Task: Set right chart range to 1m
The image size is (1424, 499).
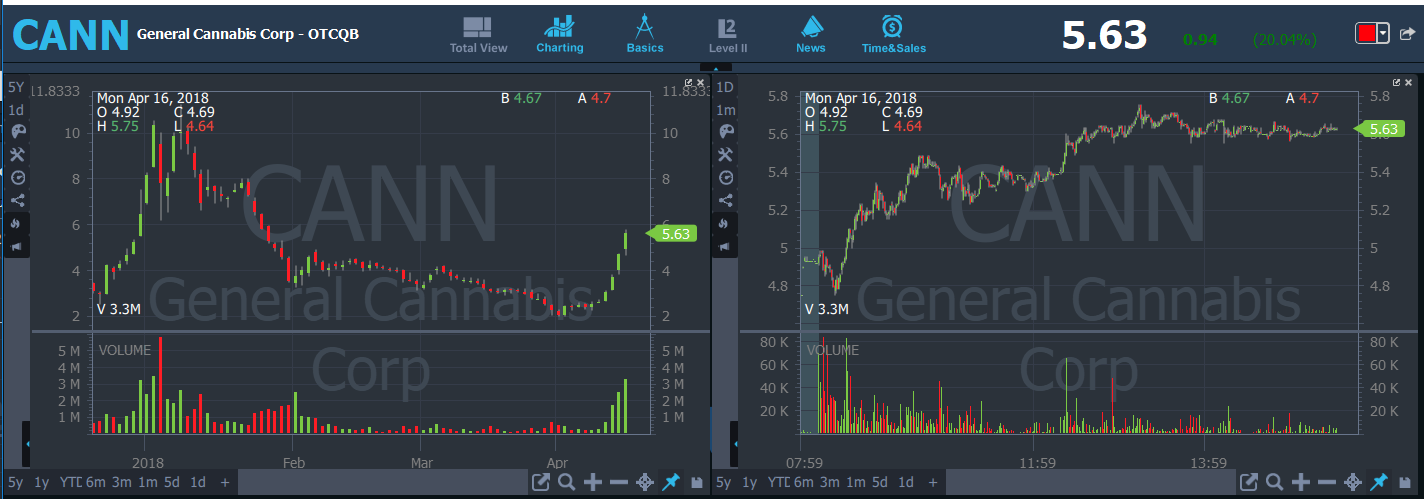Action: click(x=855, y=483)
